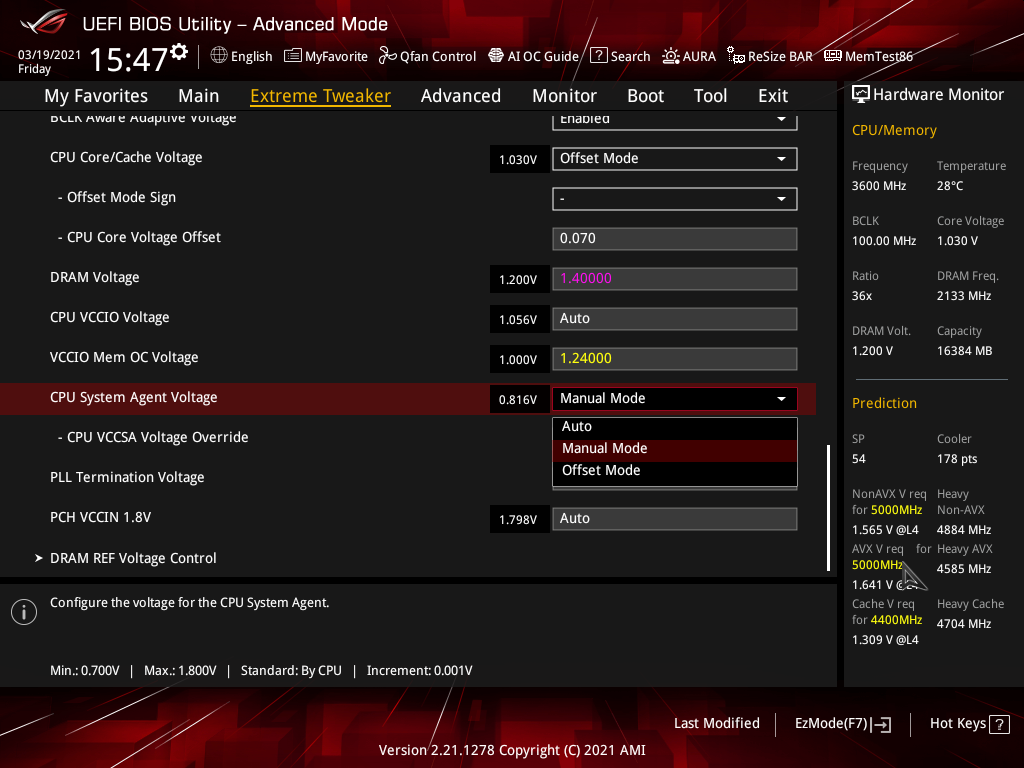This screenshot has height=768, width=1024.
Task: Open AURA lighting icon
Action: pyautogui.click(x=671, y=56)
